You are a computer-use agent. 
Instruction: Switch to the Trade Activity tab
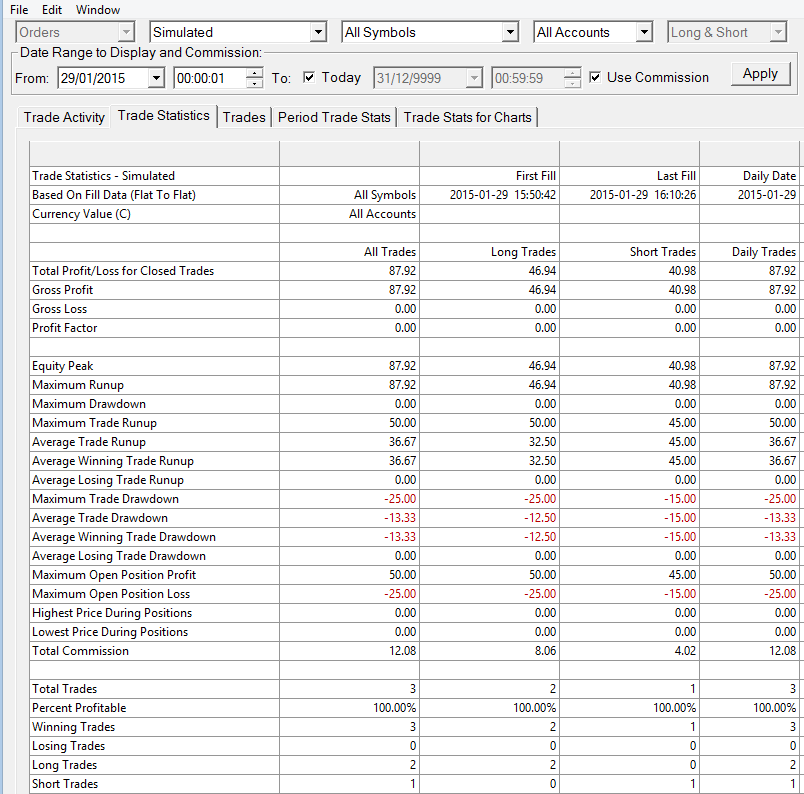(64, 117)
